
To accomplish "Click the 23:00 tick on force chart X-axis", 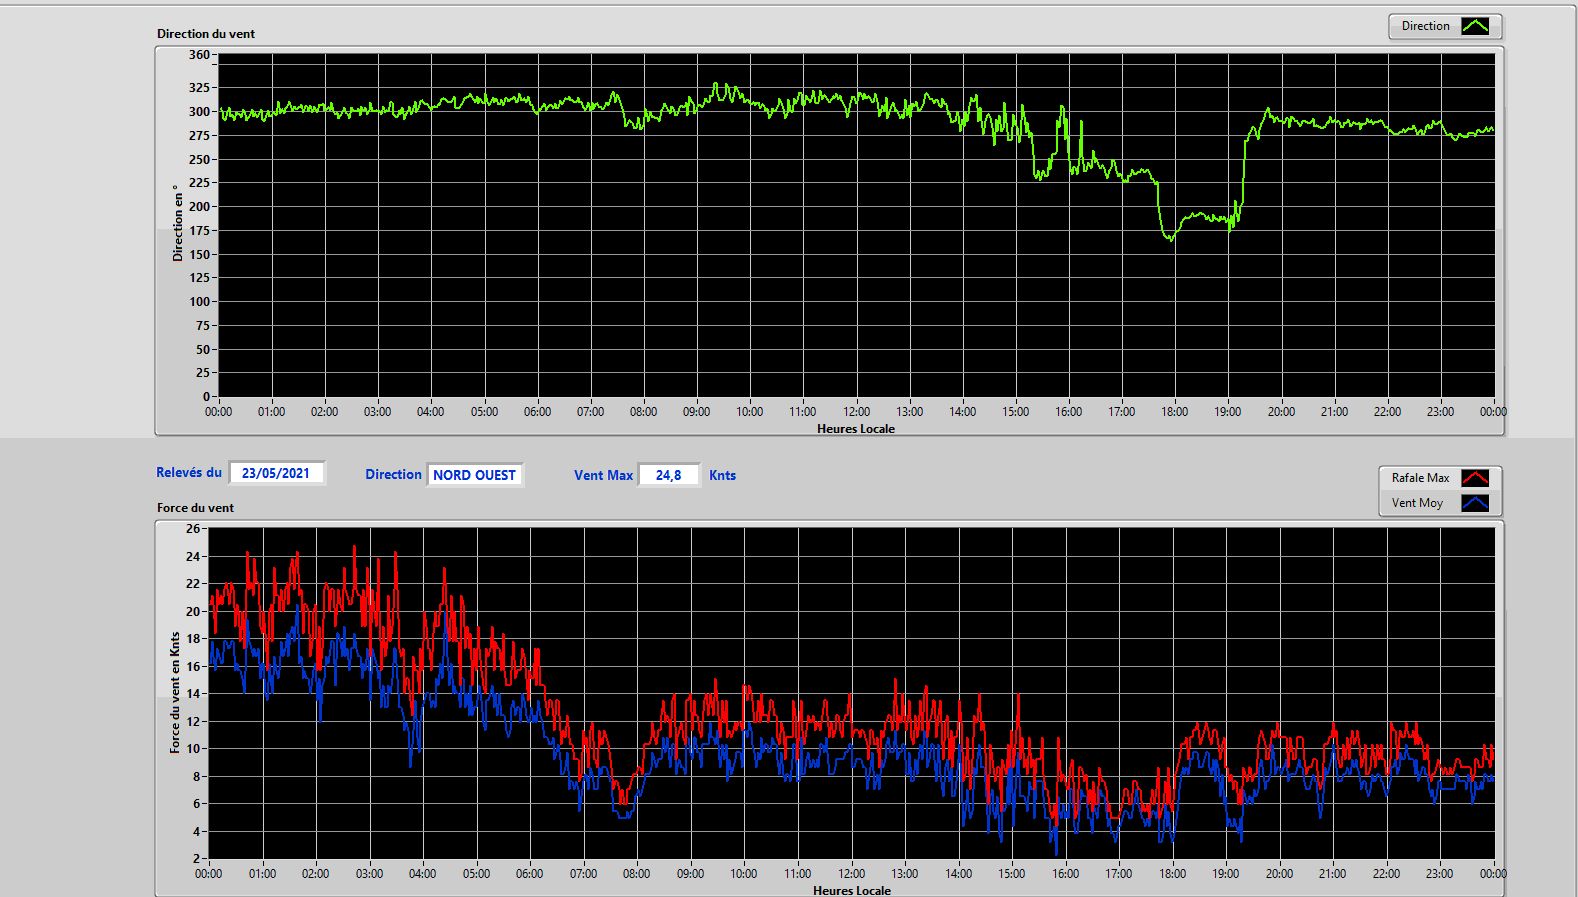I will tap(1439, 874).
